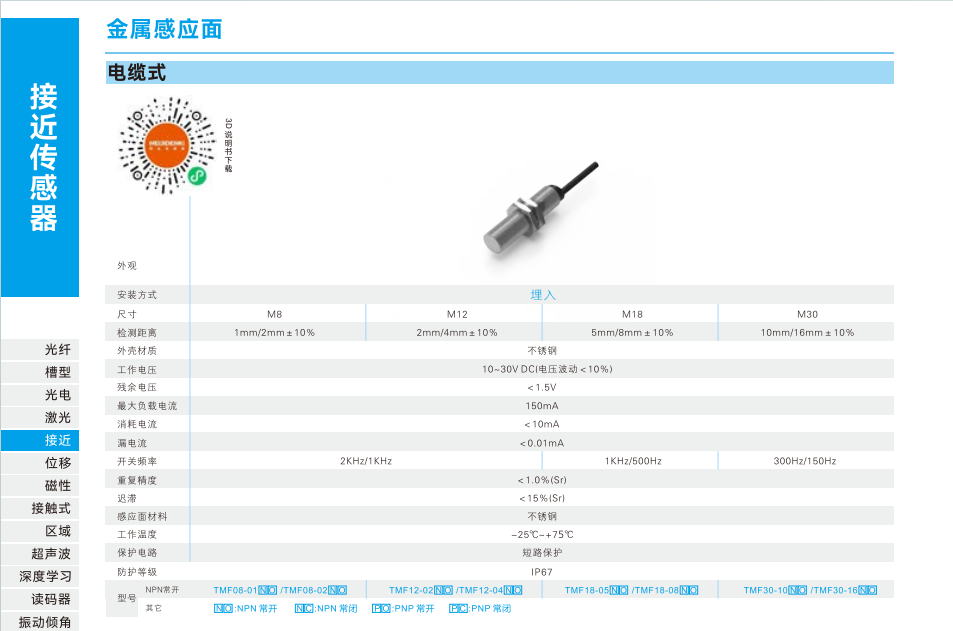Click the PO: PNP 常开 legend box
Image resolution: width=953 pixels, height=631 pixels.
click(380, 608)
